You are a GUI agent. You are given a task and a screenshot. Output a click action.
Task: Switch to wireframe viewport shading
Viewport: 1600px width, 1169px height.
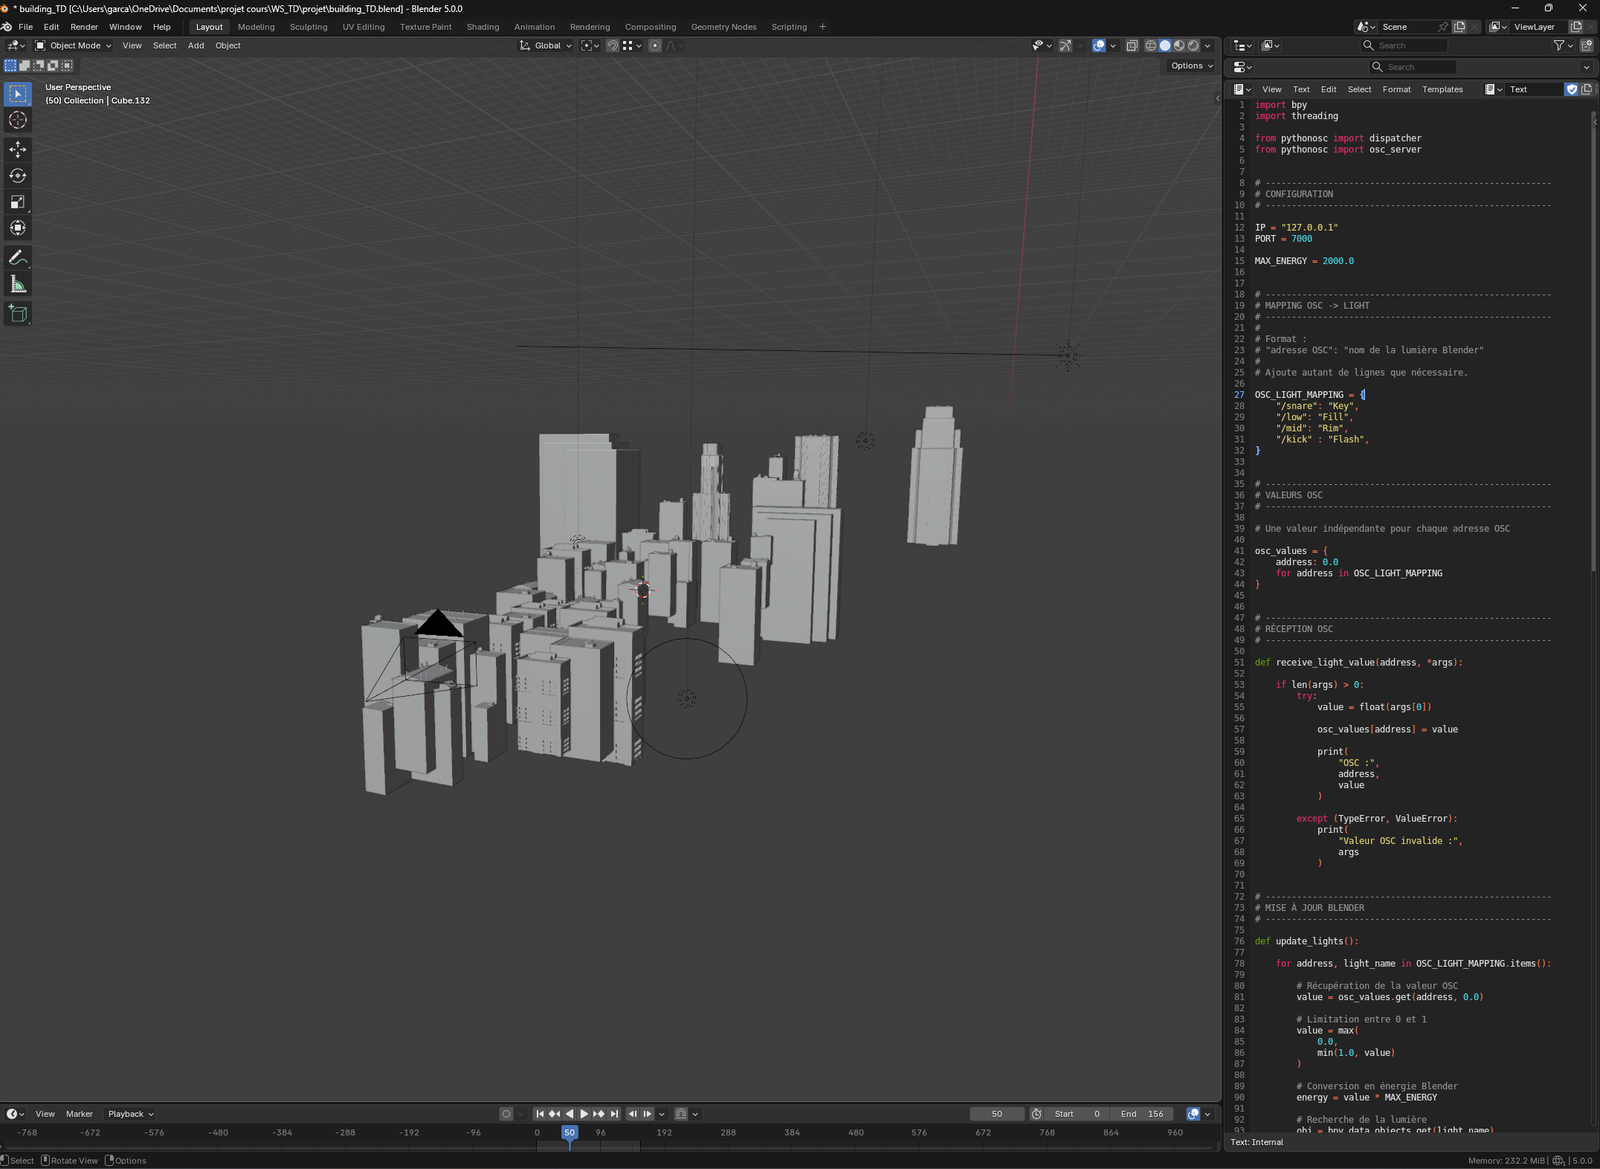point(1151,45)
